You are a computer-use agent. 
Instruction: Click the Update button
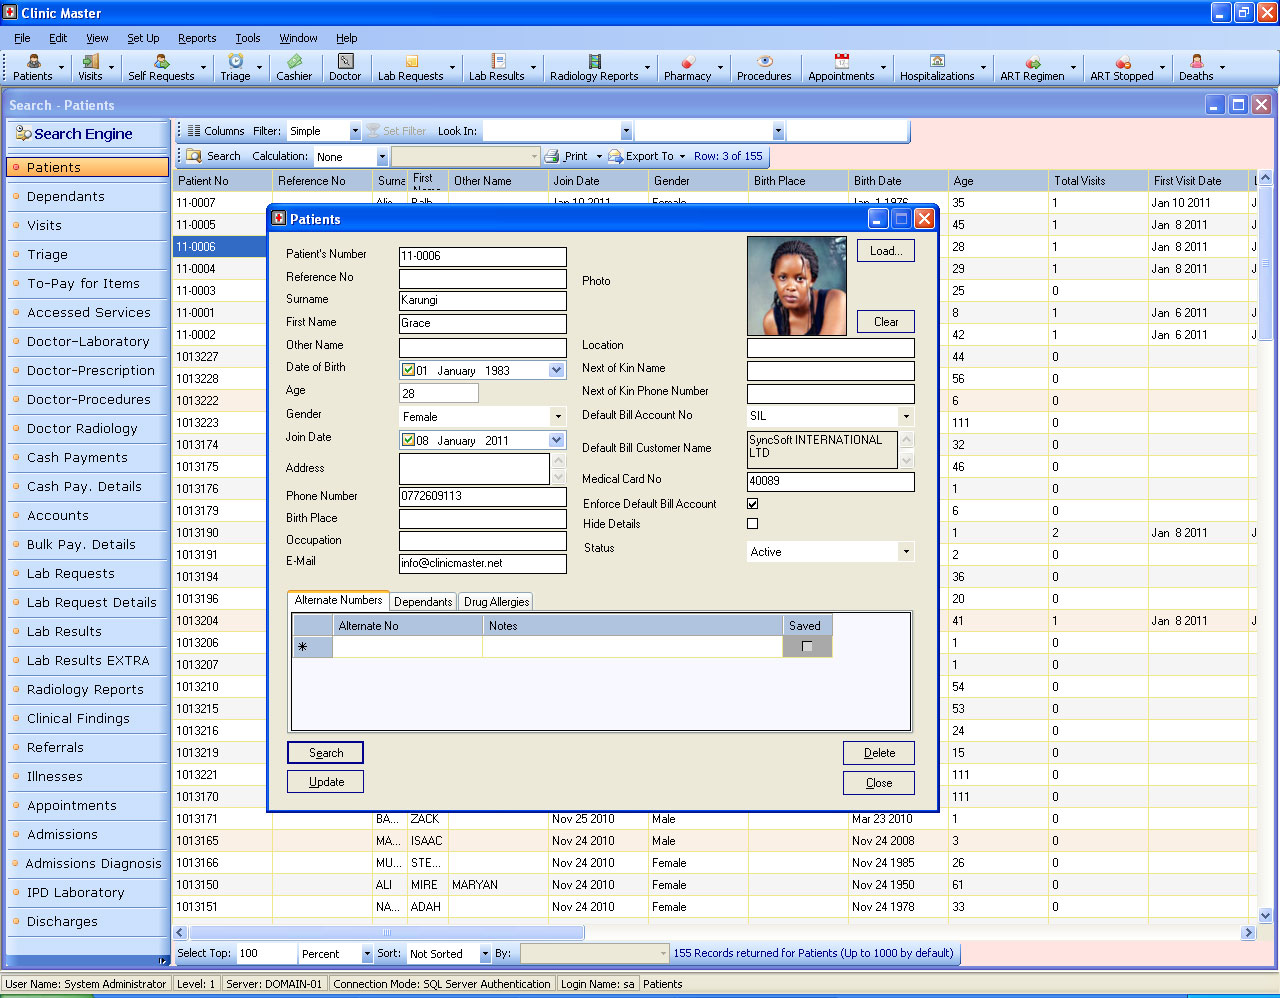coord(326,782)
